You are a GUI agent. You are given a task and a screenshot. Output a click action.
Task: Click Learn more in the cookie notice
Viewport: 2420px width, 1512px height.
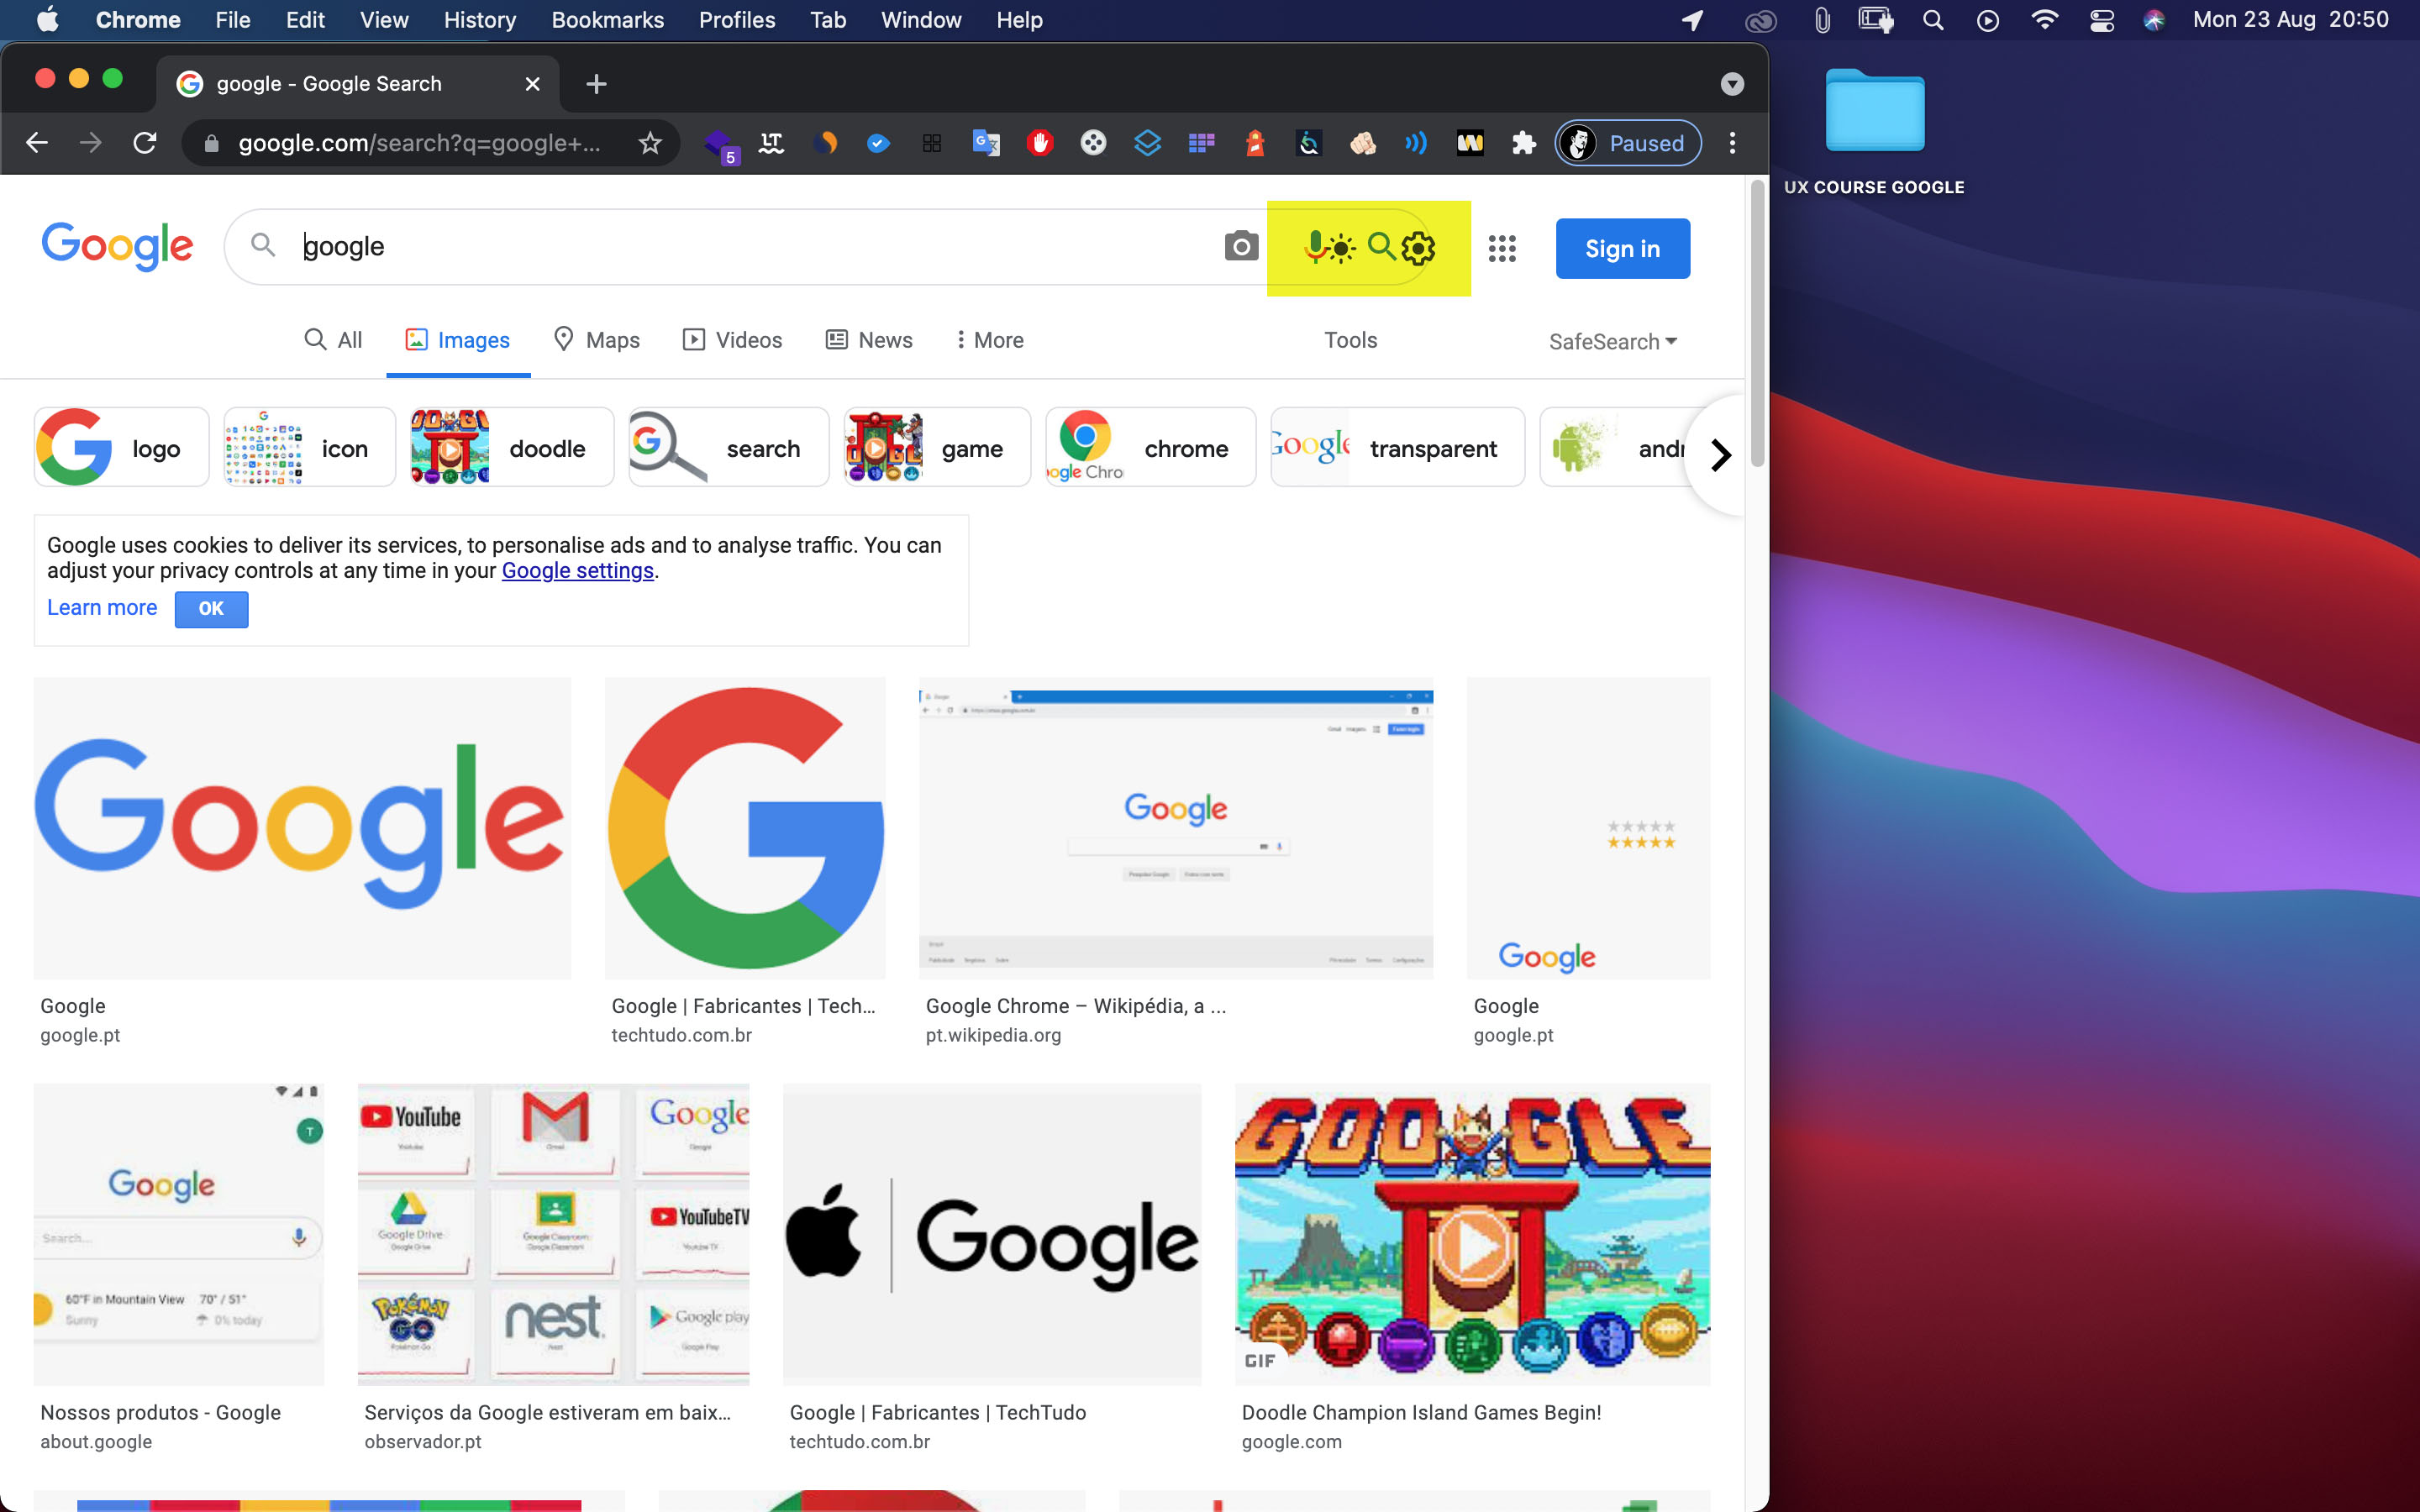pyautogui.click(x=102, y=607)
